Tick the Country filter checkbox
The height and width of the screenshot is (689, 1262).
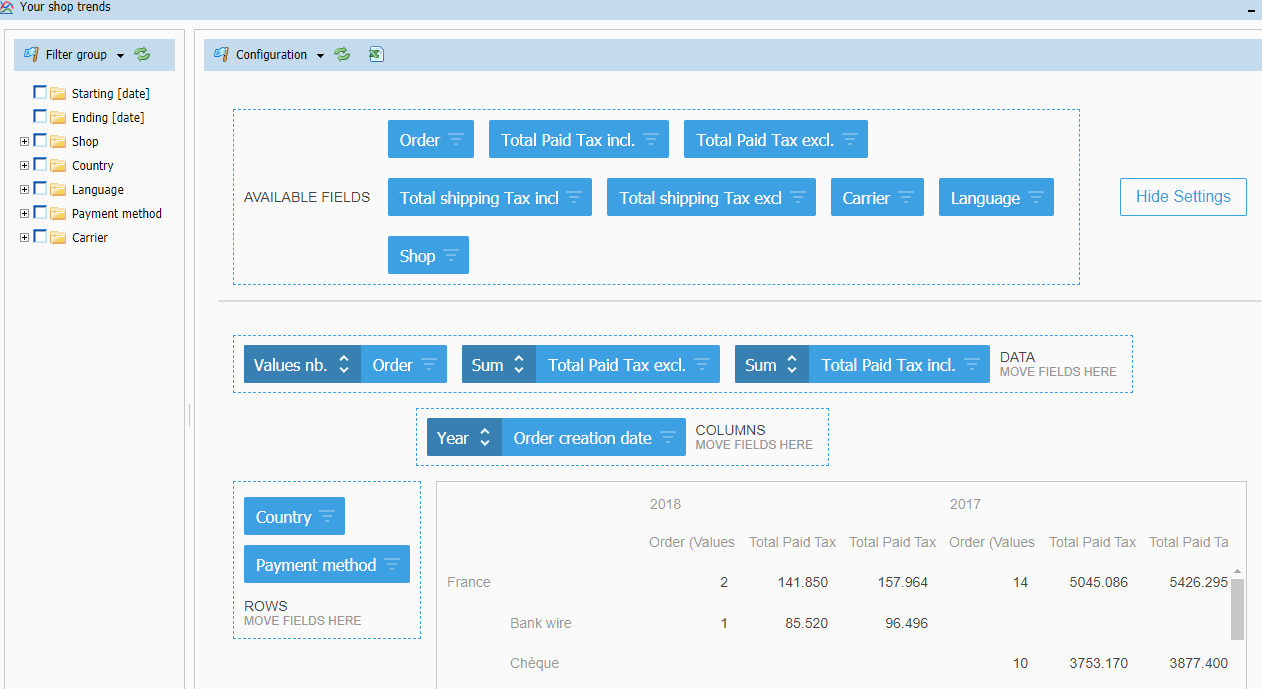(40, 165)
